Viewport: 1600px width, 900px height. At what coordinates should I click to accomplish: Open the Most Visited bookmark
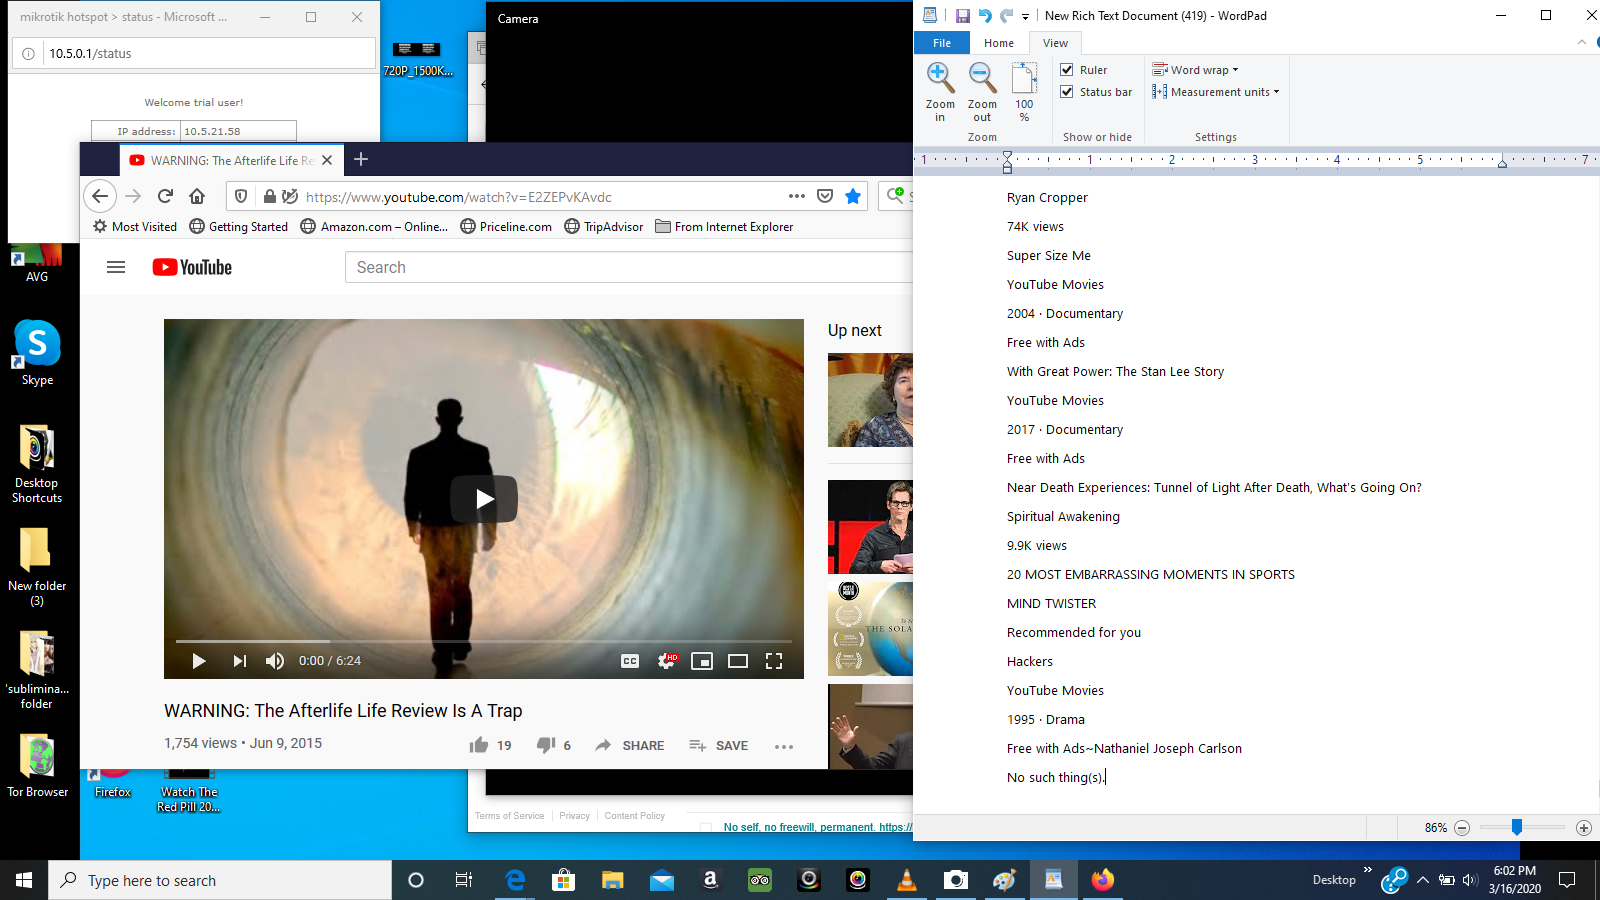tap(135, 227)
